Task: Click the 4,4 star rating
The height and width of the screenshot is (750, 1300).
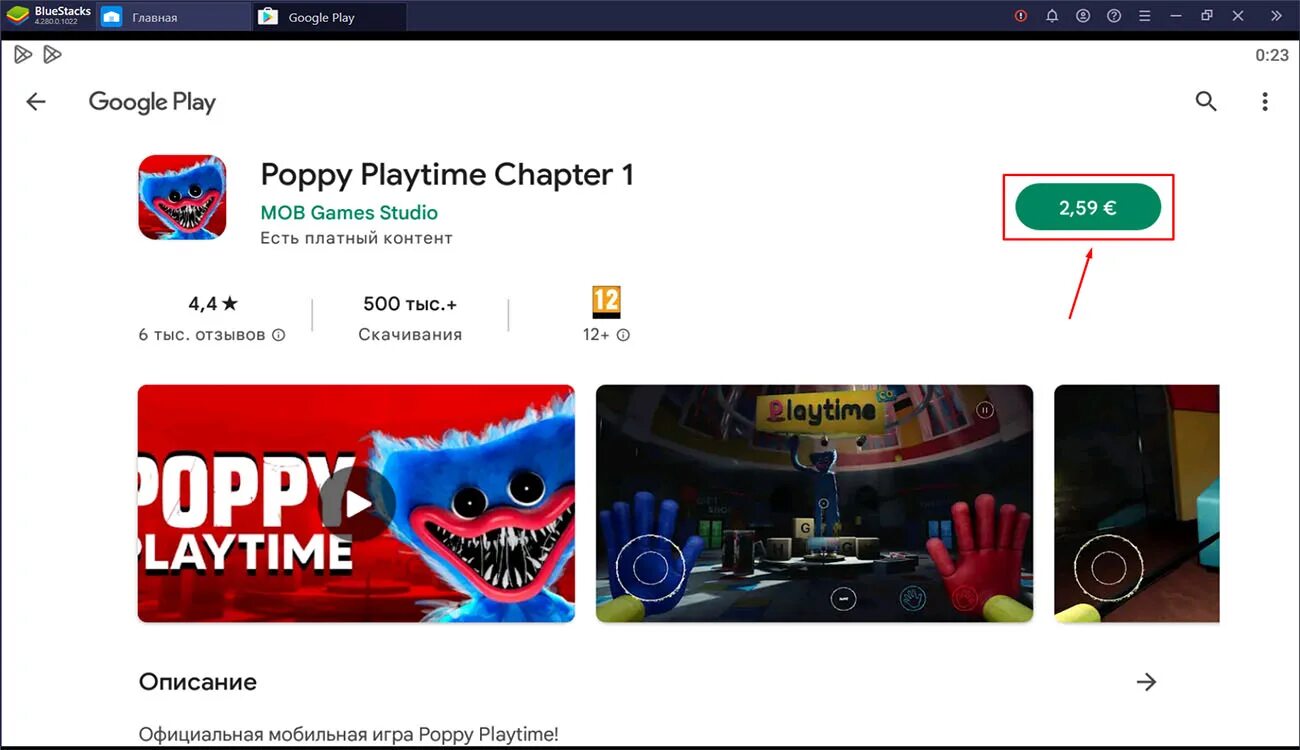Action: 213,304
